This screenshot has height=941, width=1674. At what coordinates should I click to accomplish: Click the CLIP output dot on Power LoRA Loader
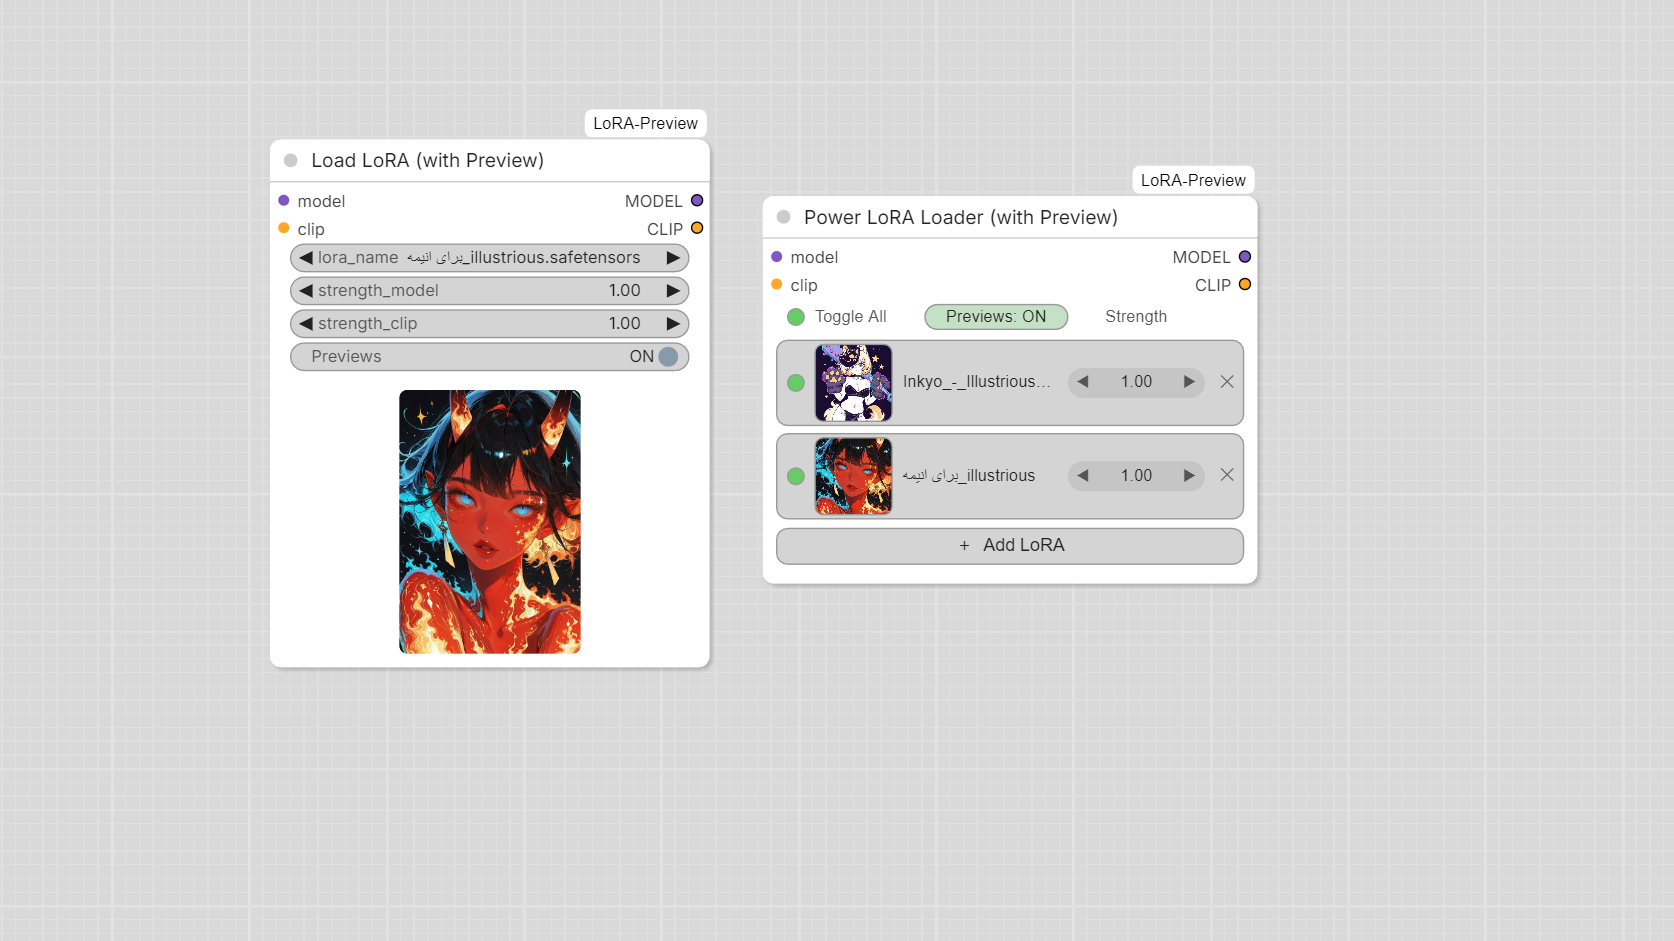click(x=1245, y=284)
